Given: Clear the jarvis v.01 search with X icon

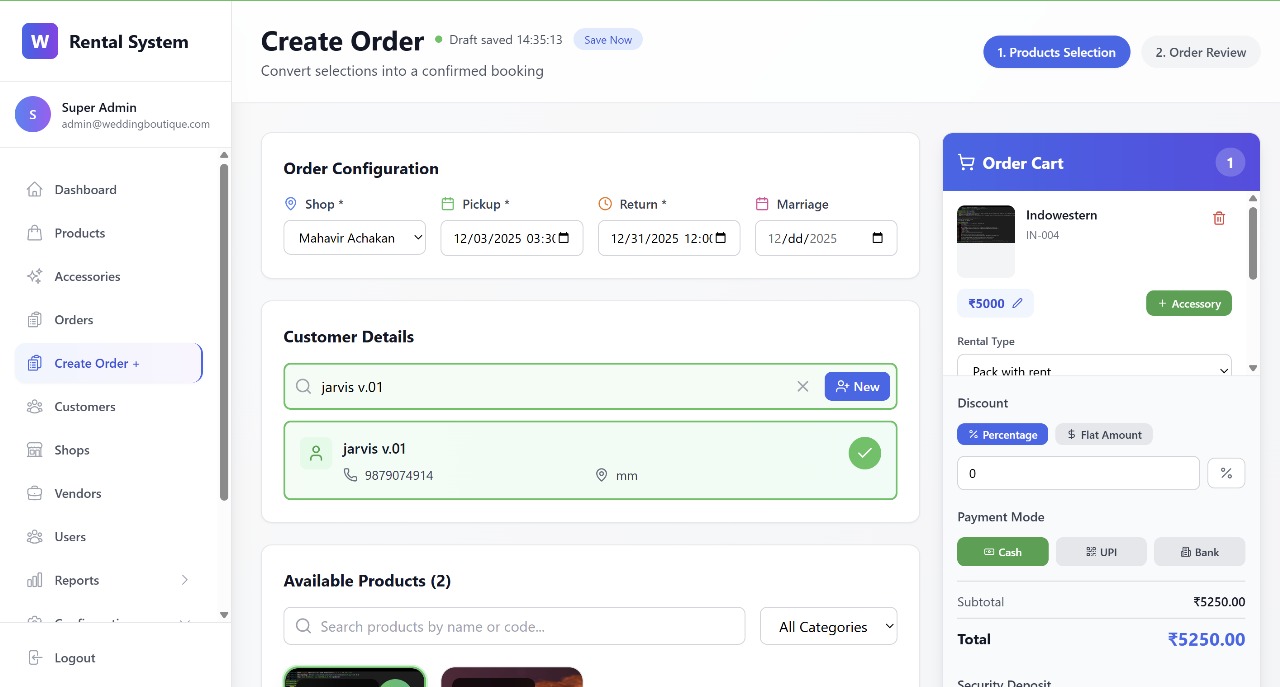Looking at the screenshot, I should pos(803,386).
